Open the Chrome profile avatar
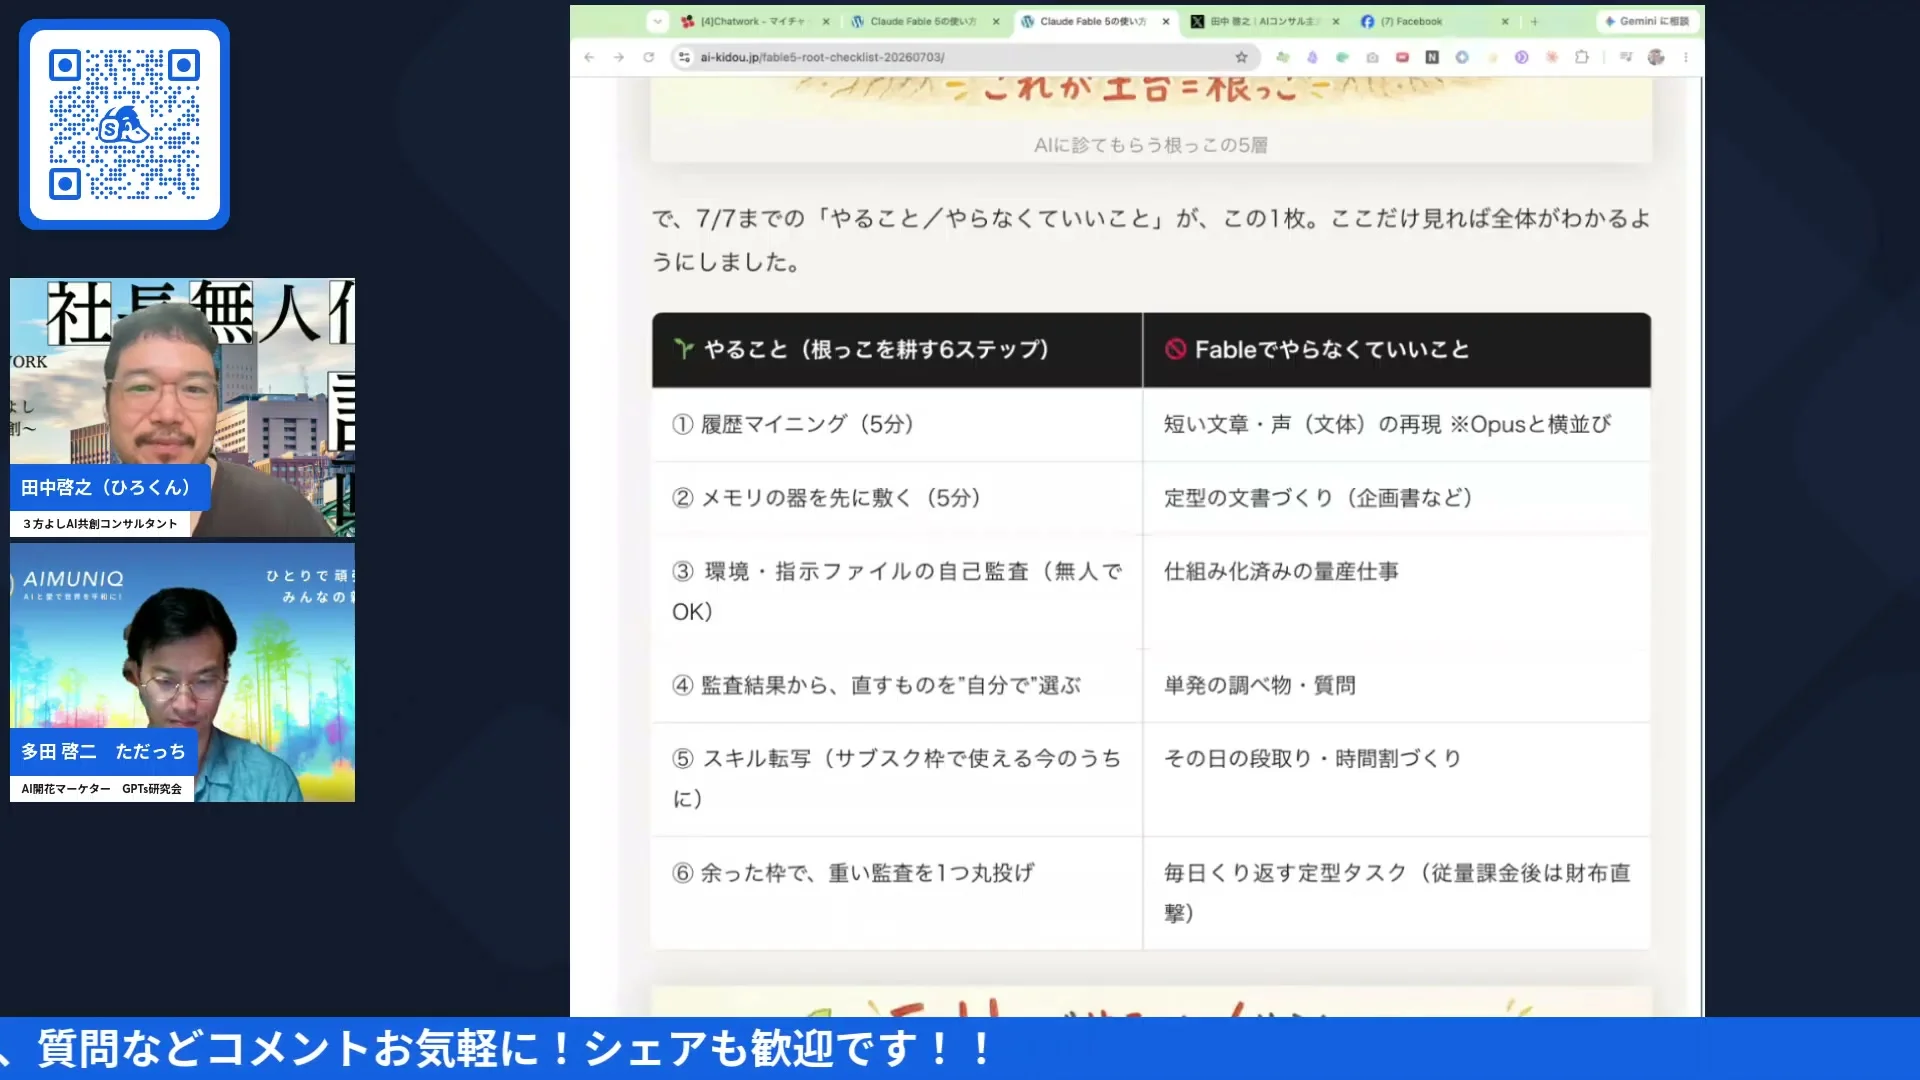 [1656, 57]
